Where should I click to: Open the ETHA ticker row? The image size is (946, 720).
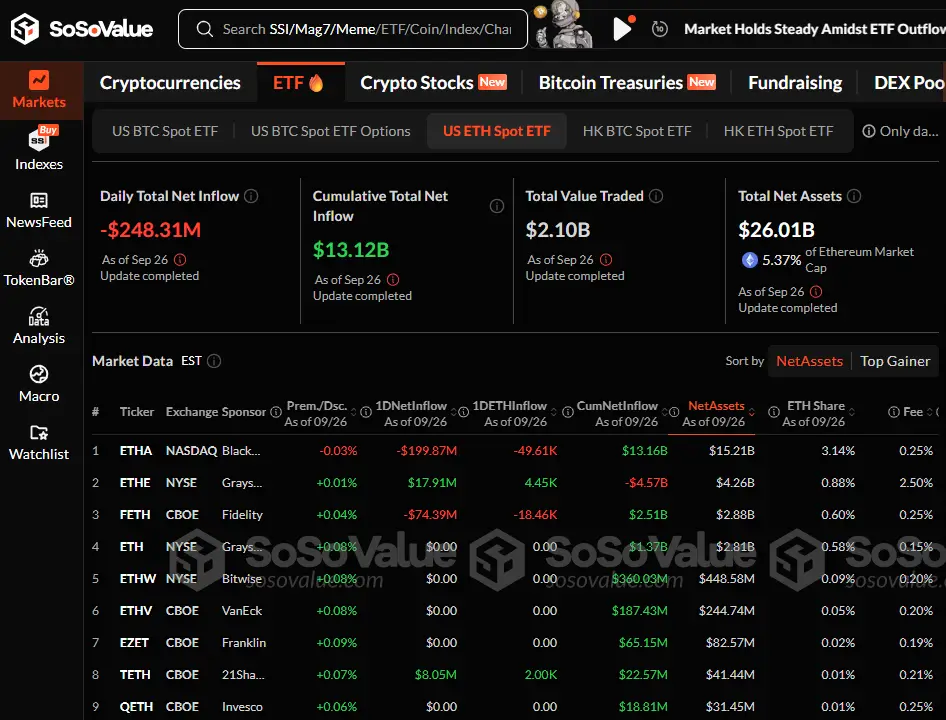click(136, 451)
